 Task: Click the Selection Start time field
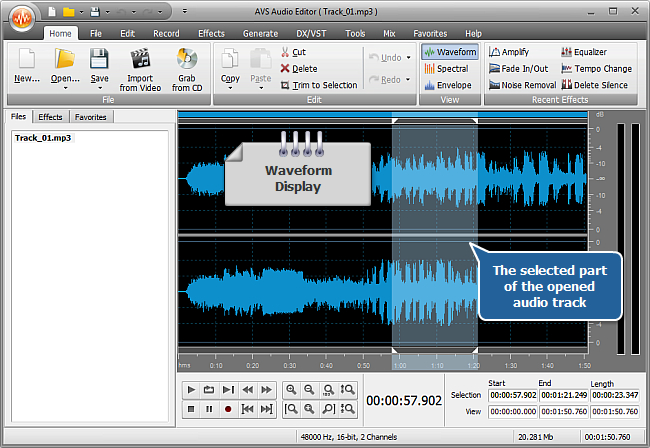pyautogui.click(x=513, y=395)
